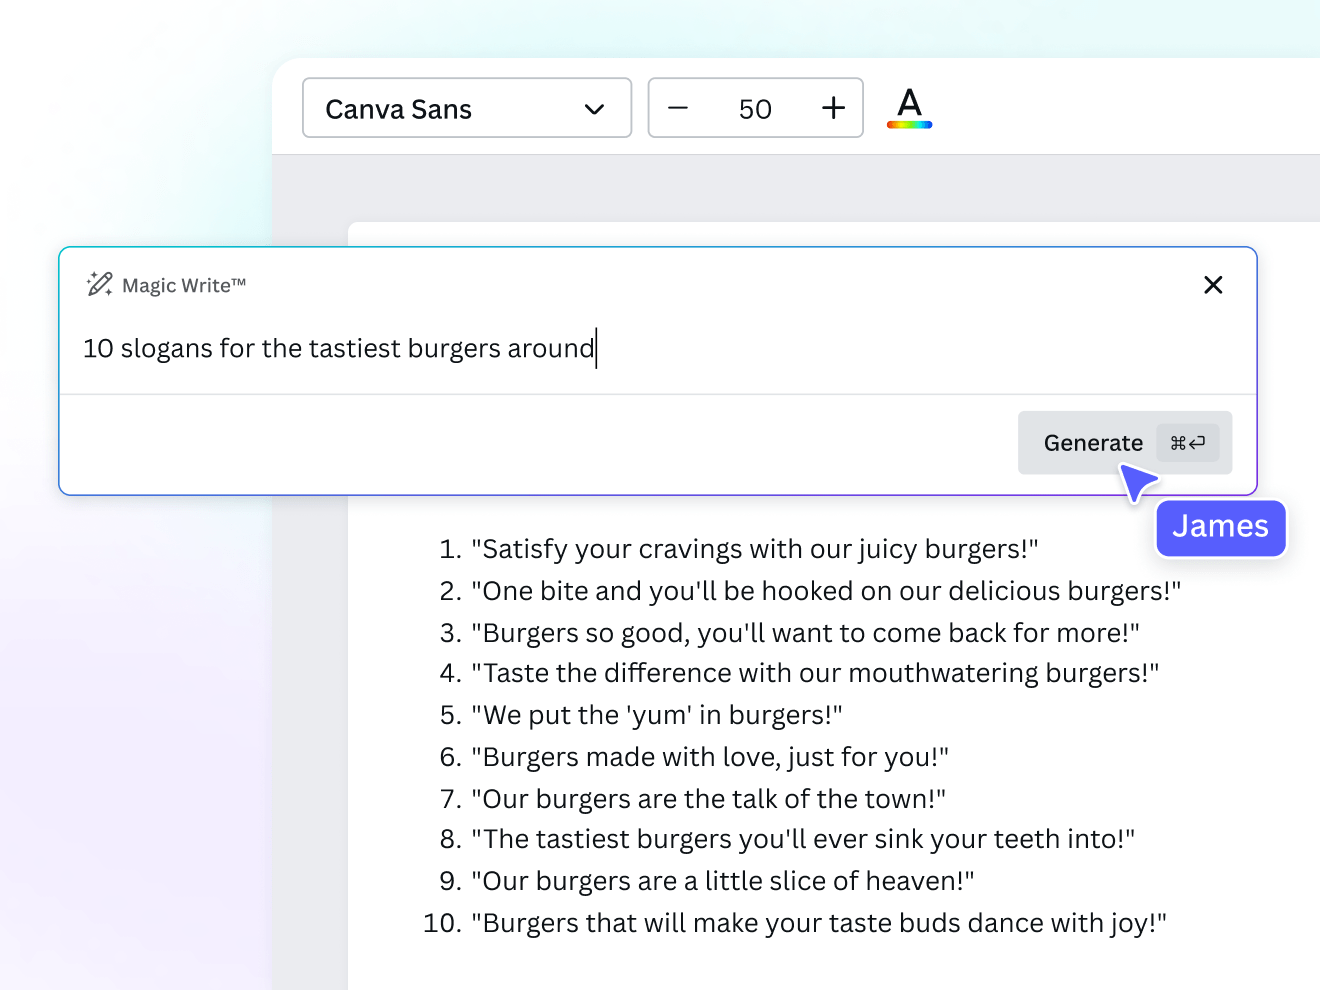Open the rainbow text color picker
This screenshot has width=1320, height=990.
click(909, 108)
